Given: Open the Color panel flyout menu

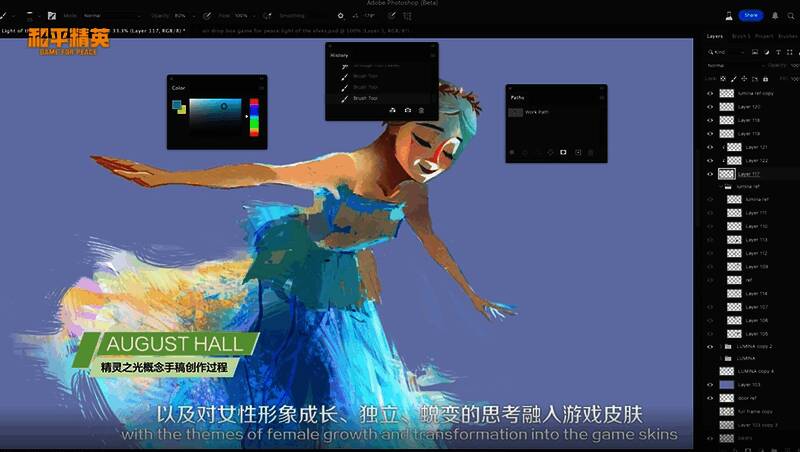Looking at the screenshot, I should click(x=261, y=88).
